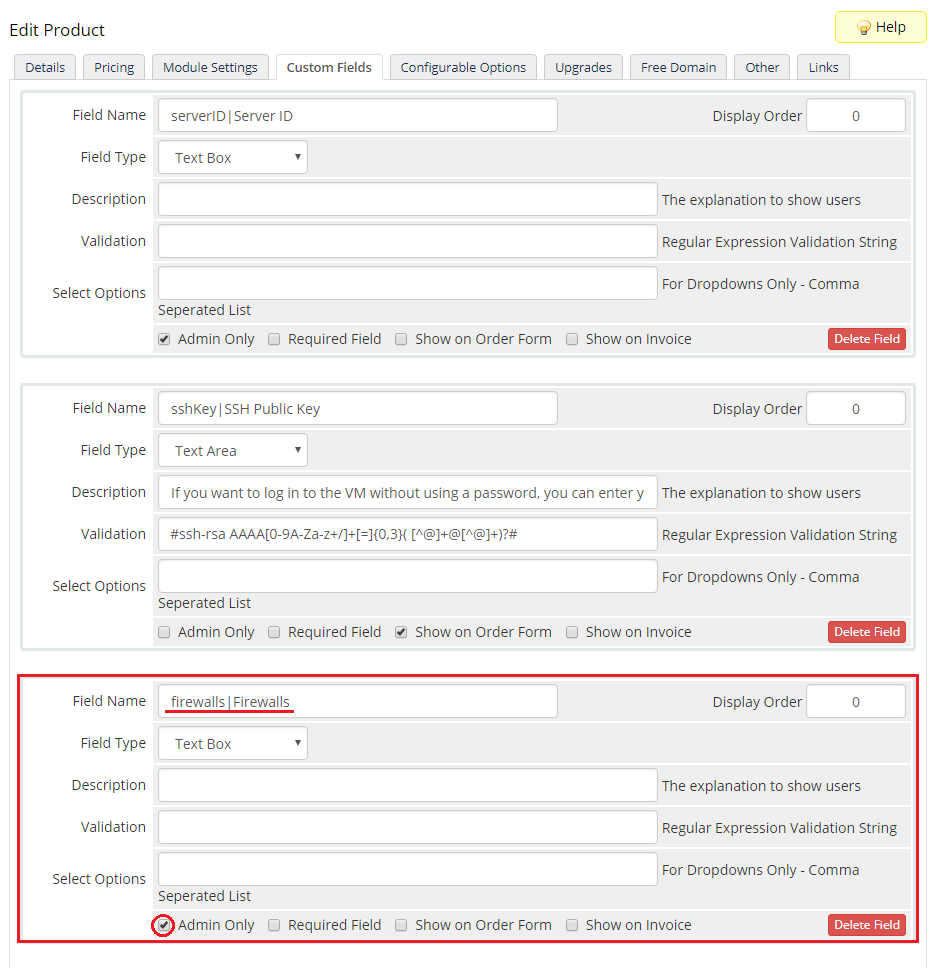
Task: Open Field Type dropdown showing Text Area
Action: (x=233, y=451)
